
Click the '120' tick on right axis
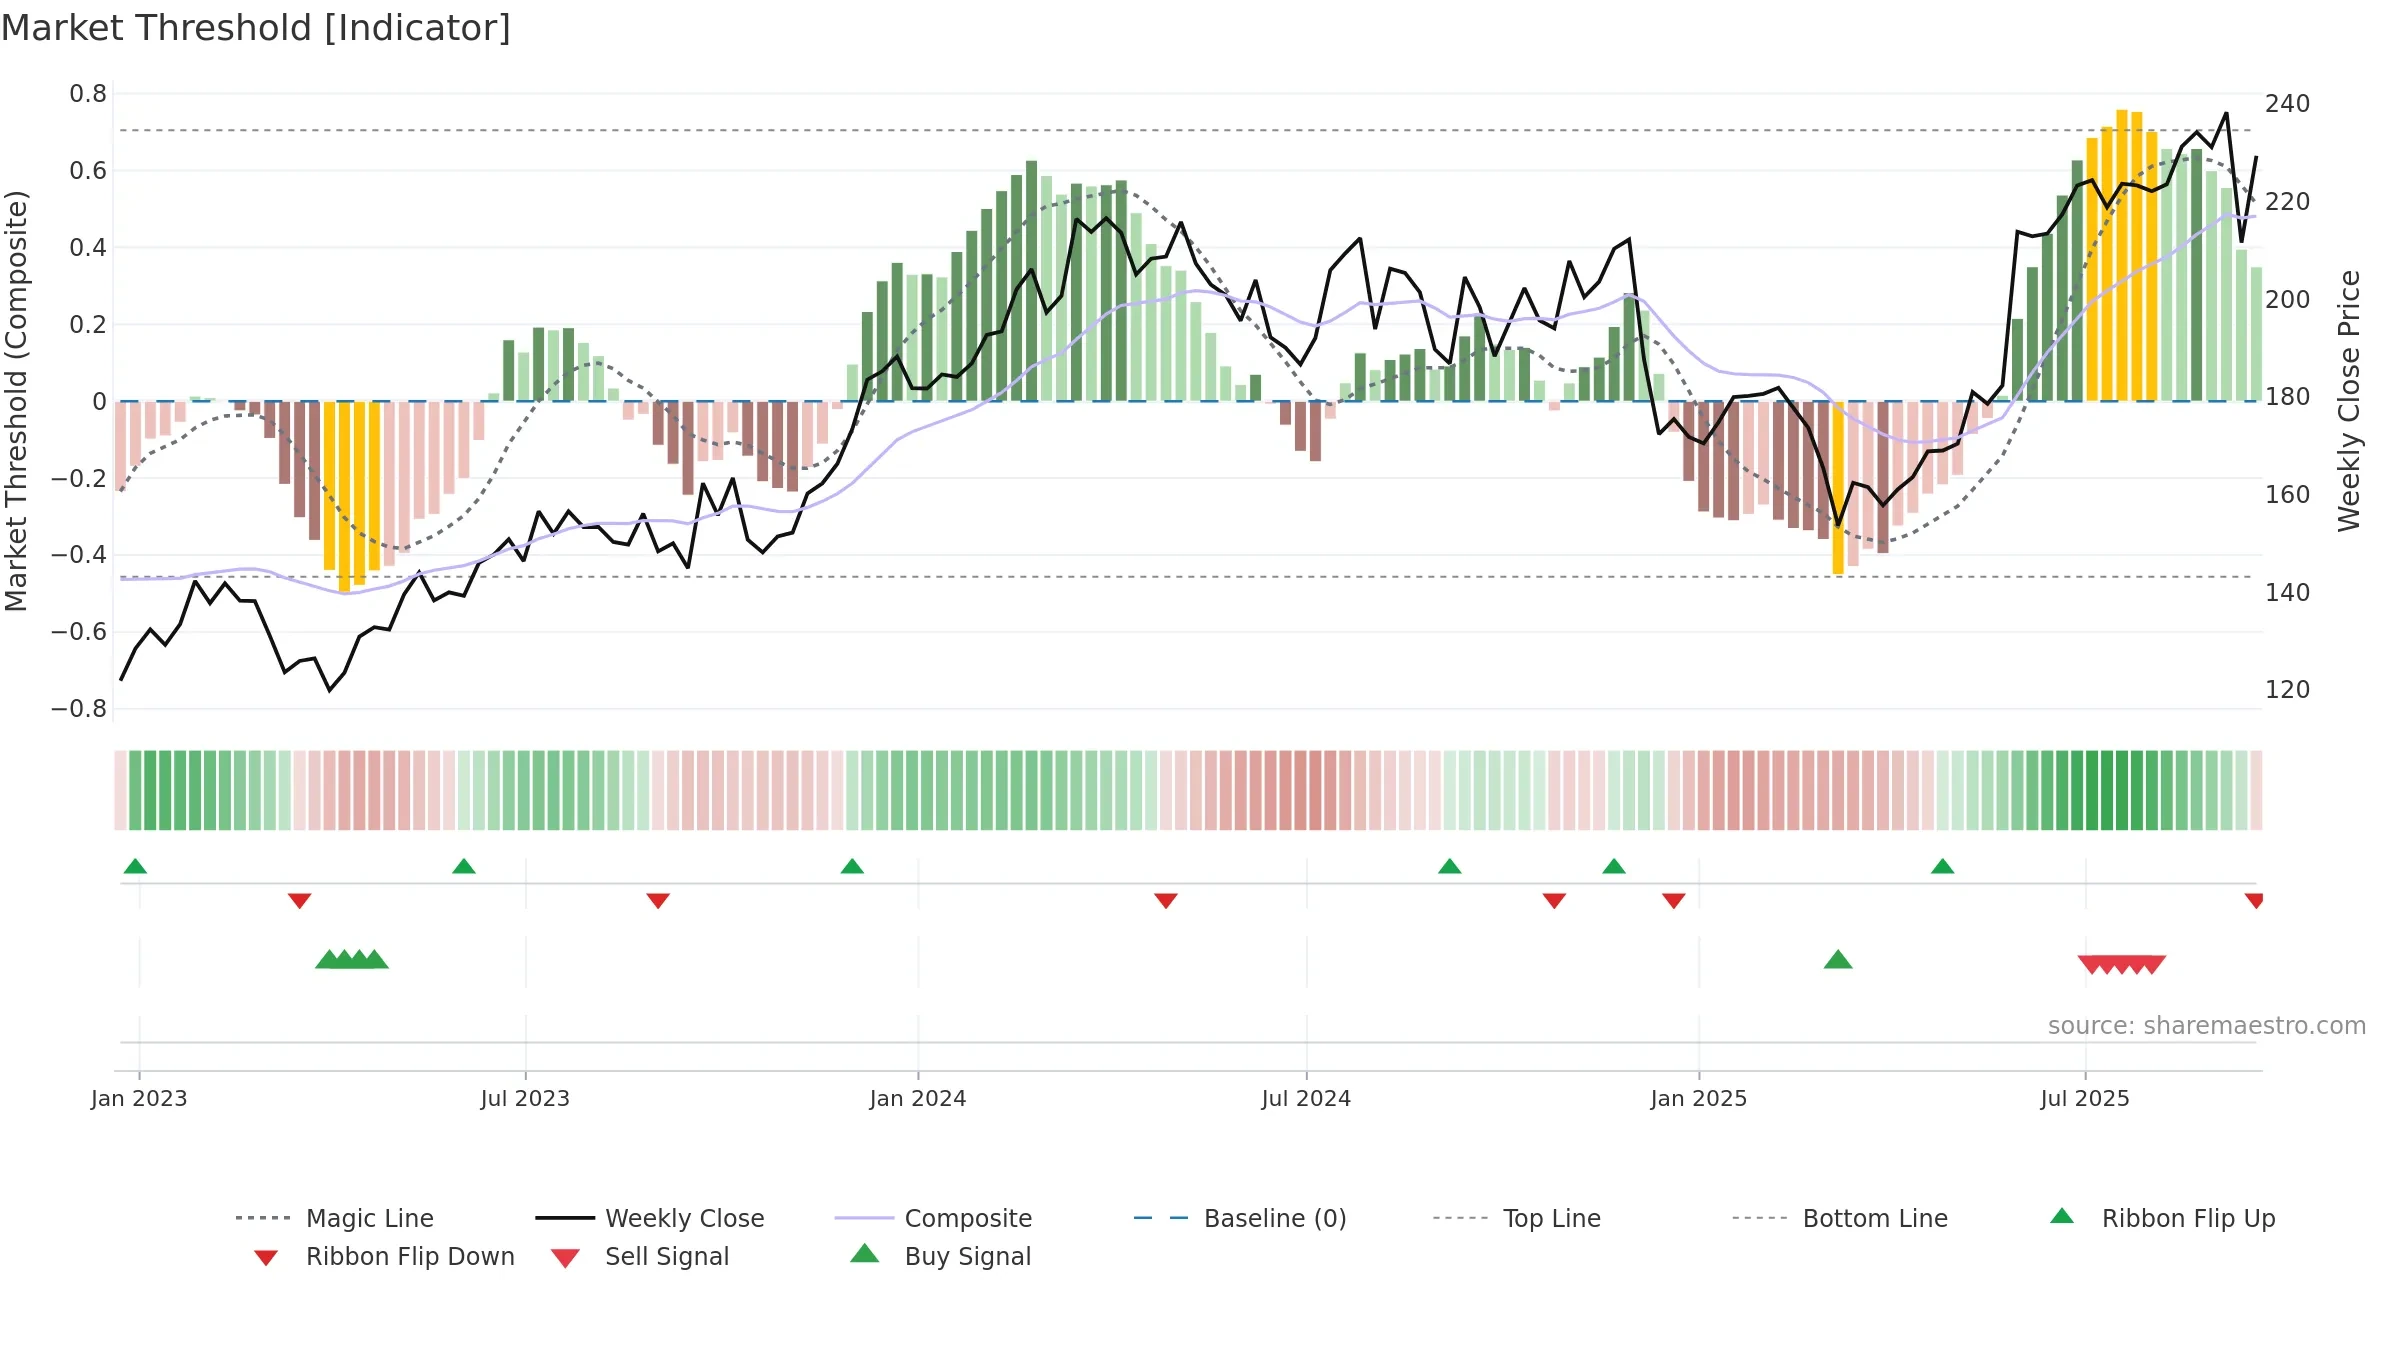2288,690
